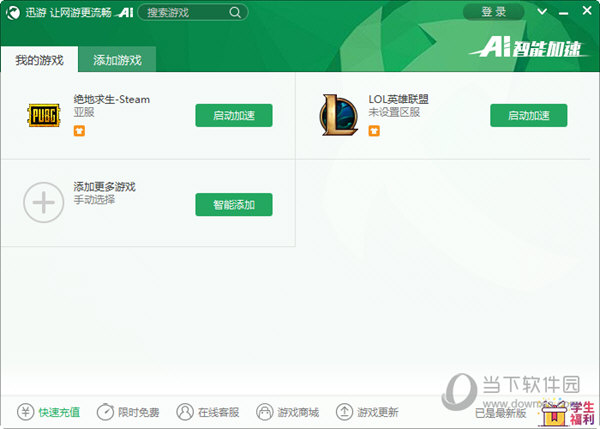
Task: Check 游戏更新 game updates
Action: tap(367, 412)
